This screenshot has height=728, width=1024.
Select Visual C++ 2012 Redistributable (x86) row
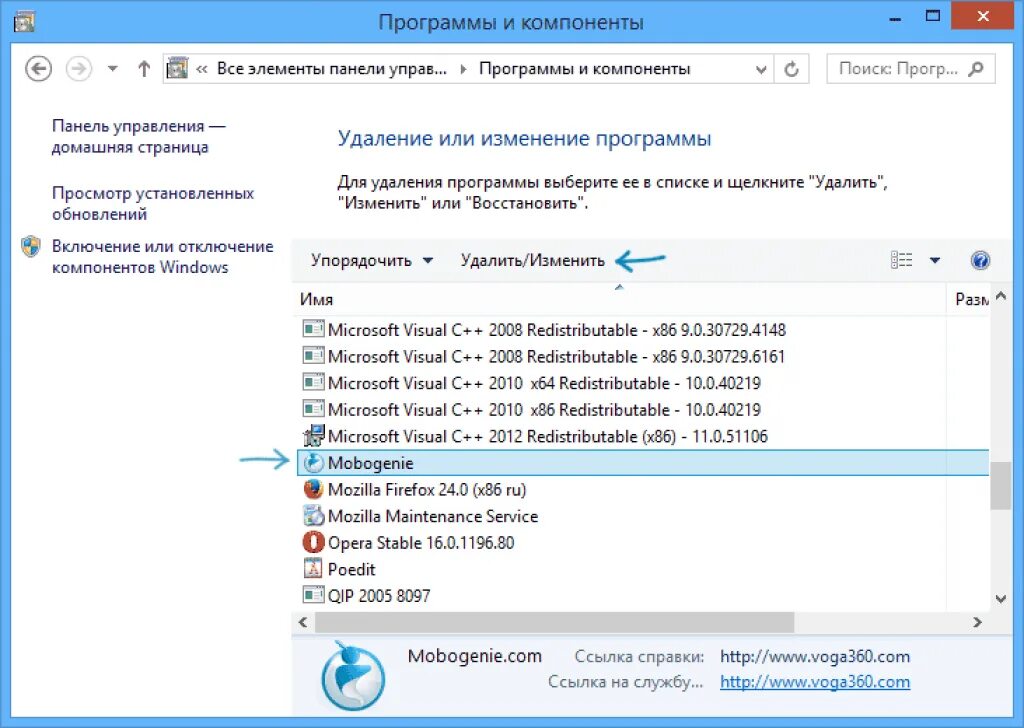coord(643,436)
